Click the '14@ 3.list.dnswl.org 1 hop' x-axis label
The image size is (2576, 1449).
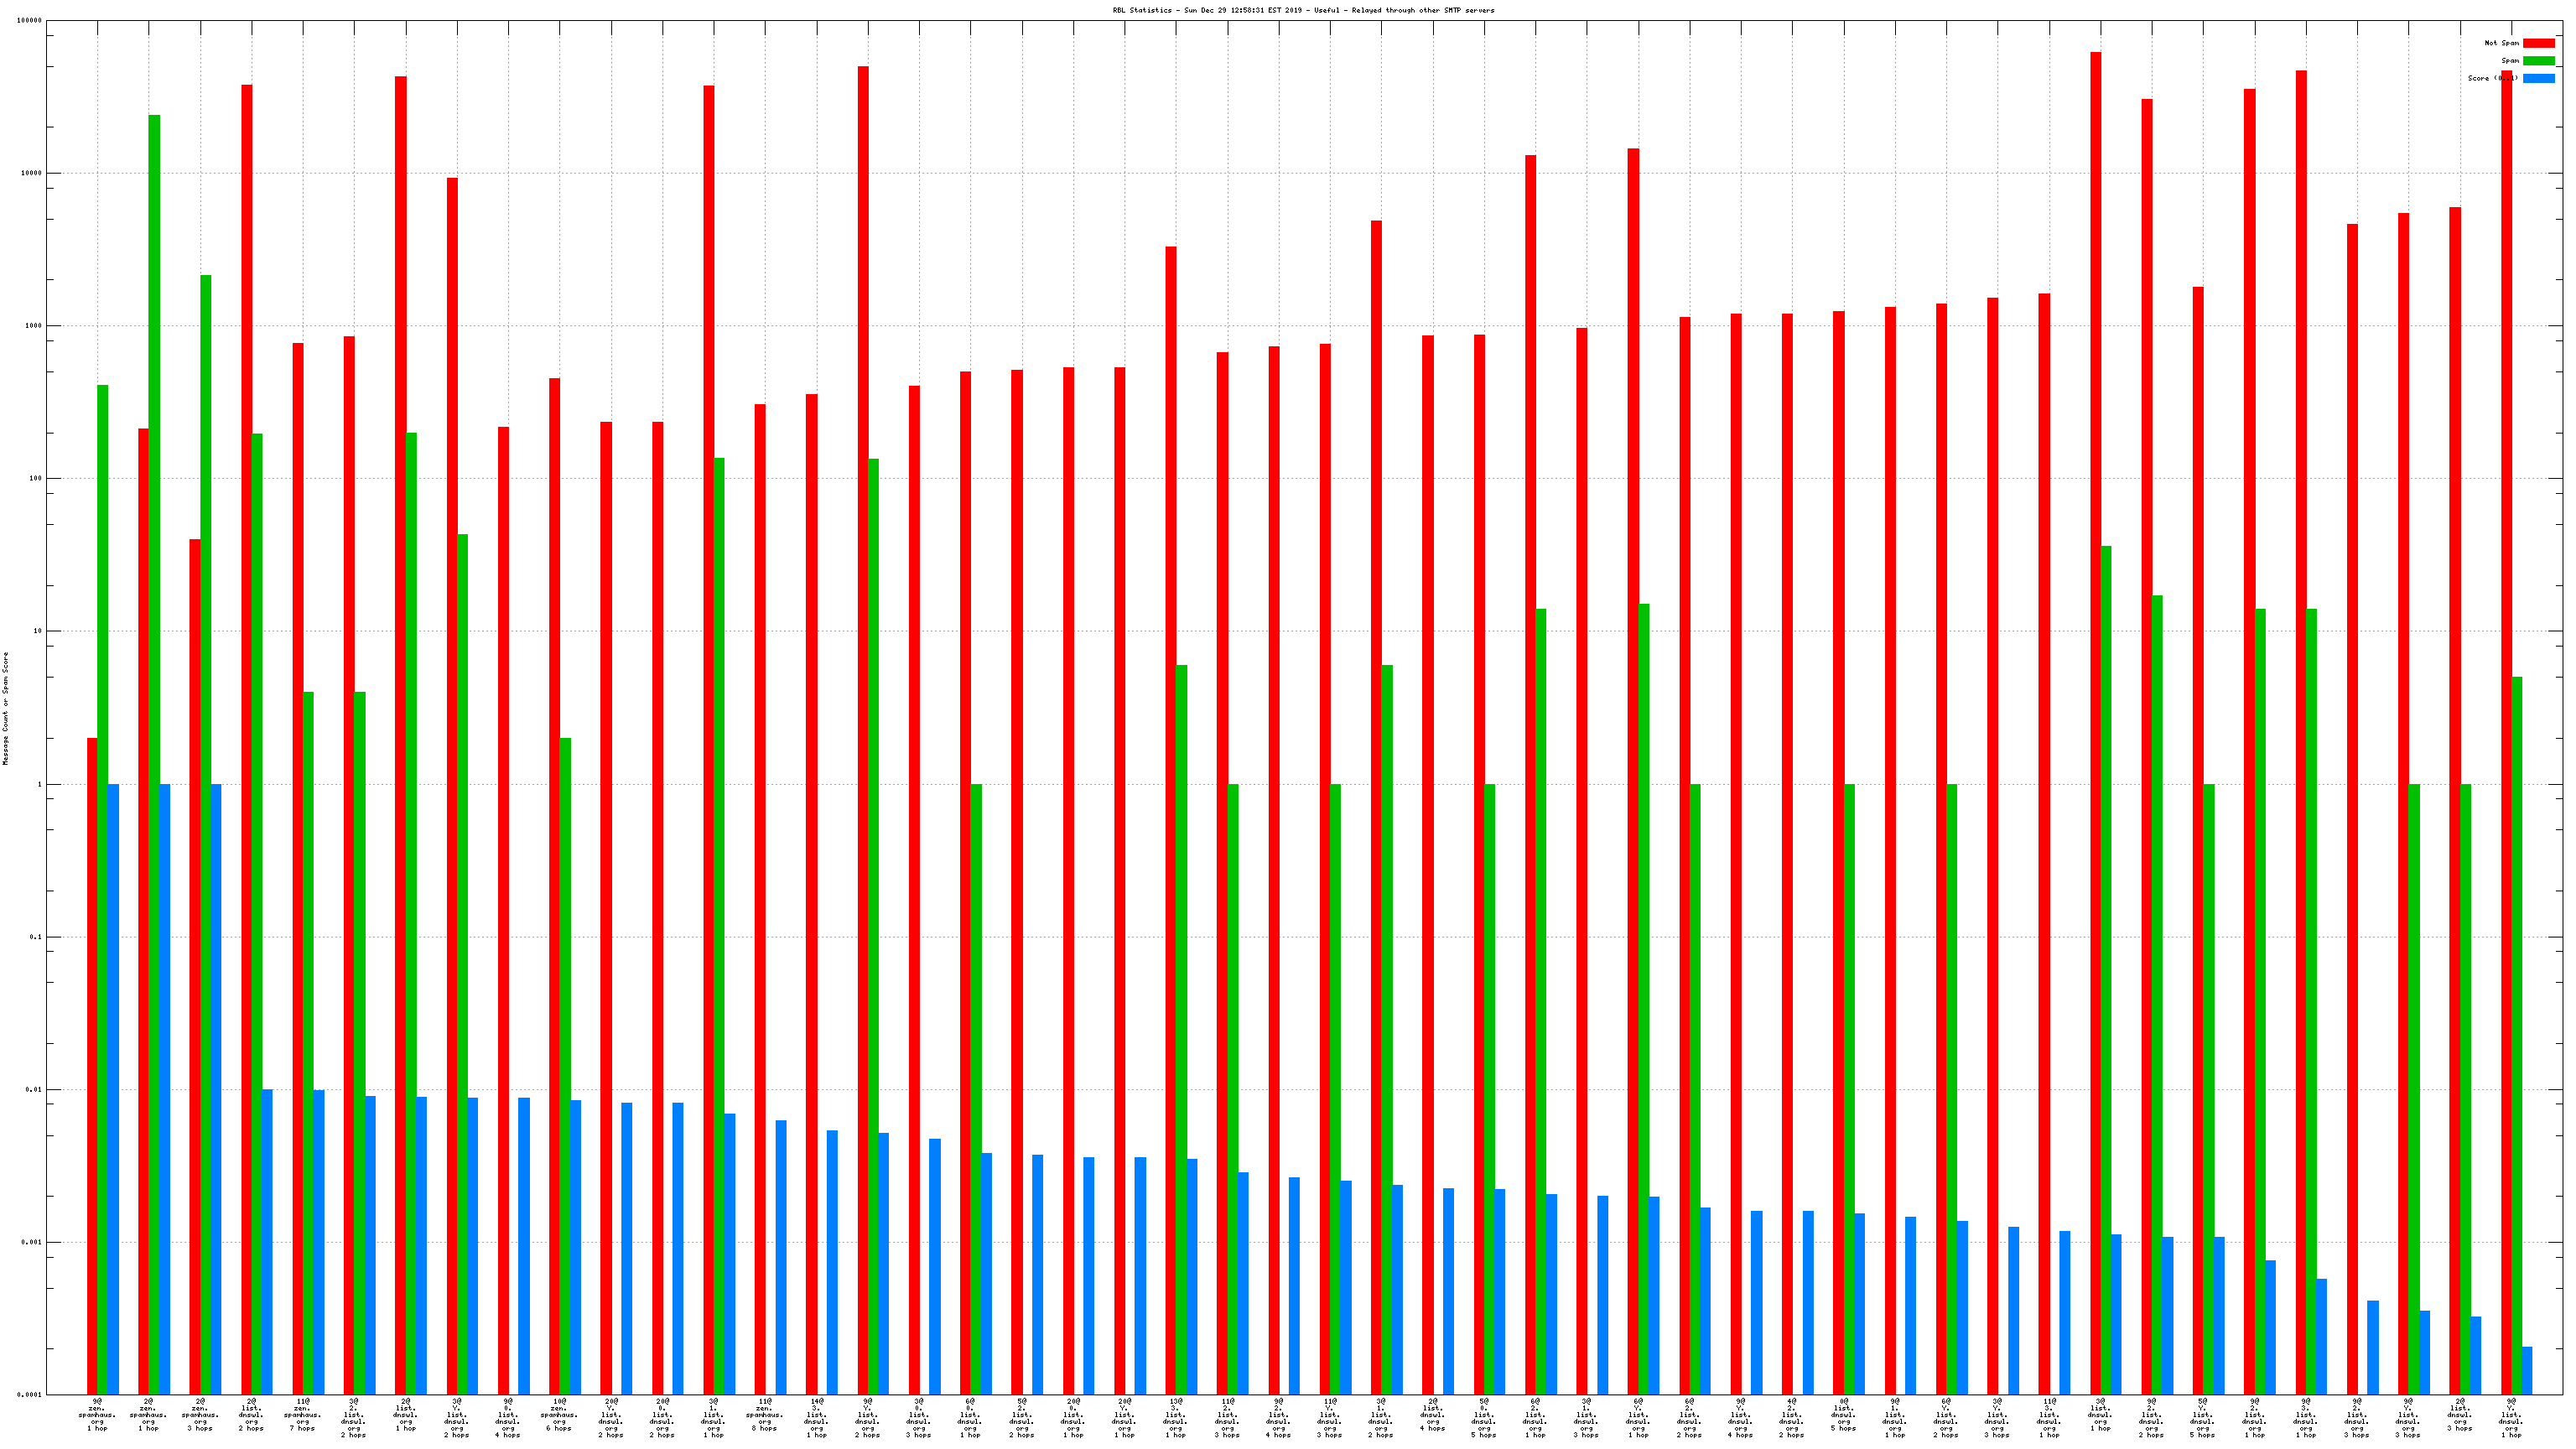click(816, 1418)
